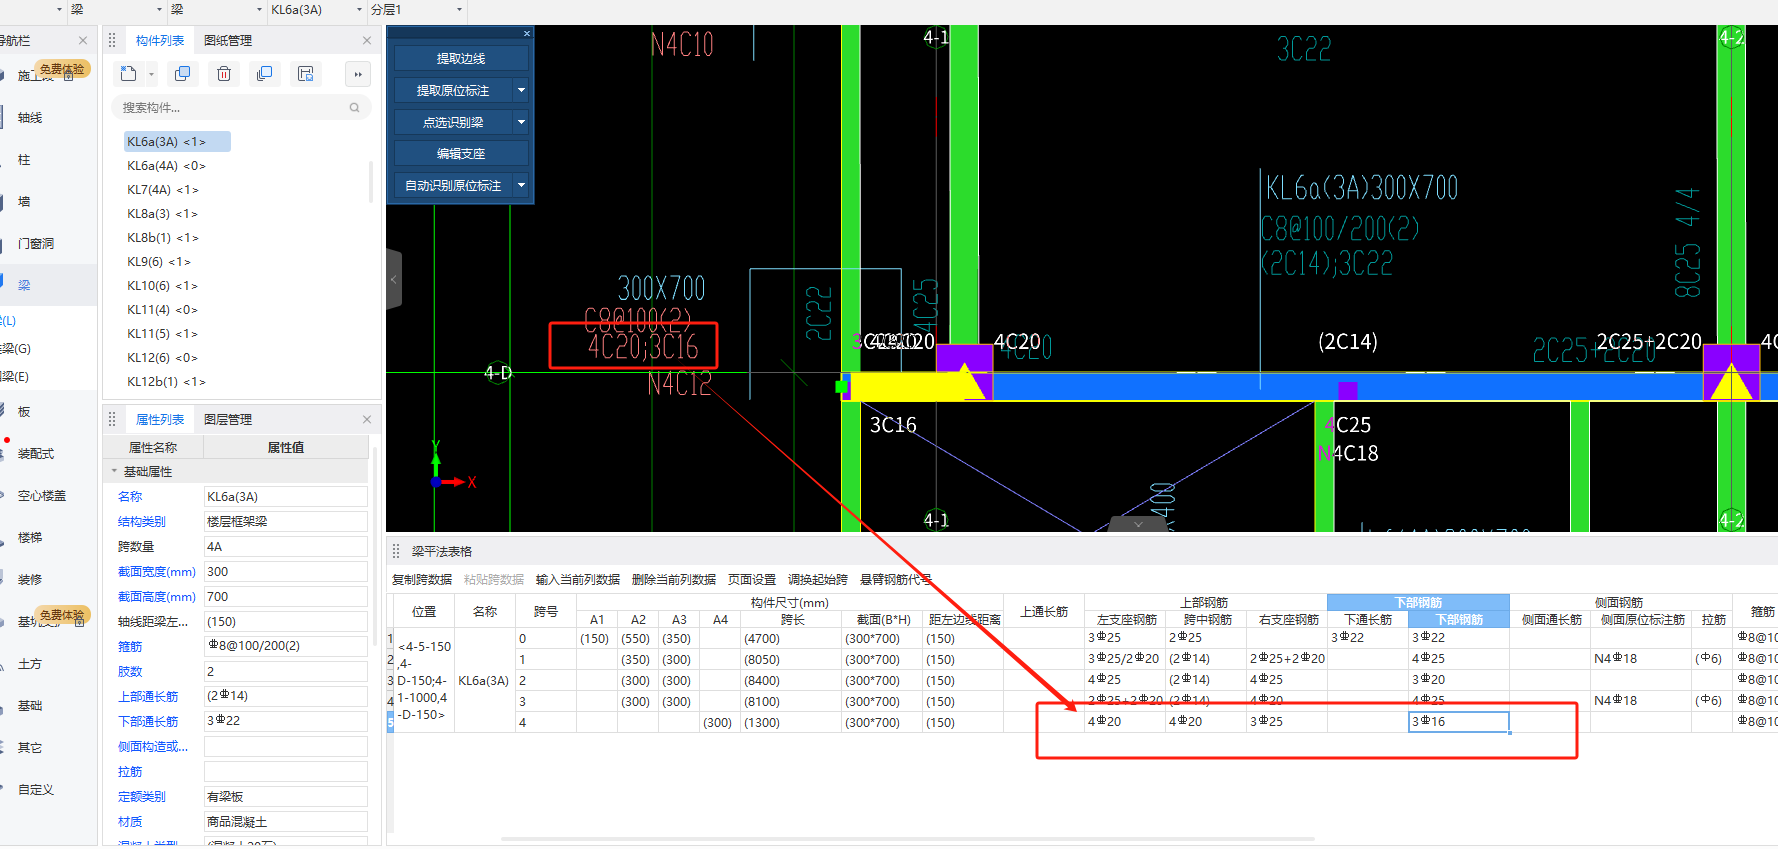Click 输入当前列数据 in beam table toolbar

coord(578,580)
